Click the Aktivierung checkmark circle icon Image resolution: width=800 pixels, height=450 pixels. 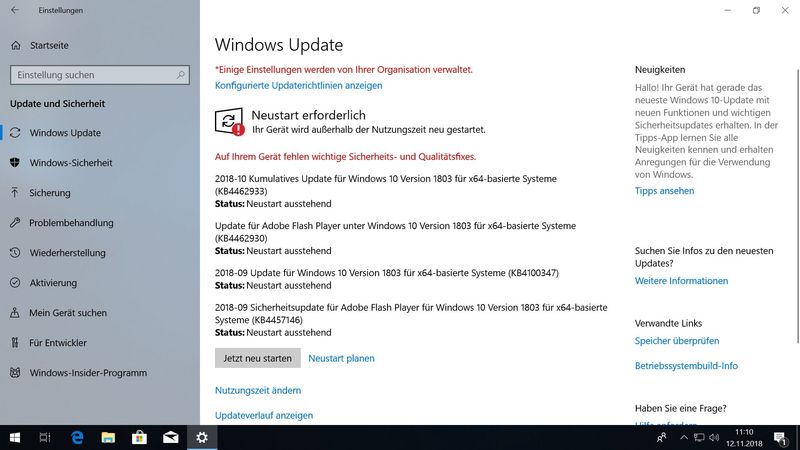click(15, 283)
